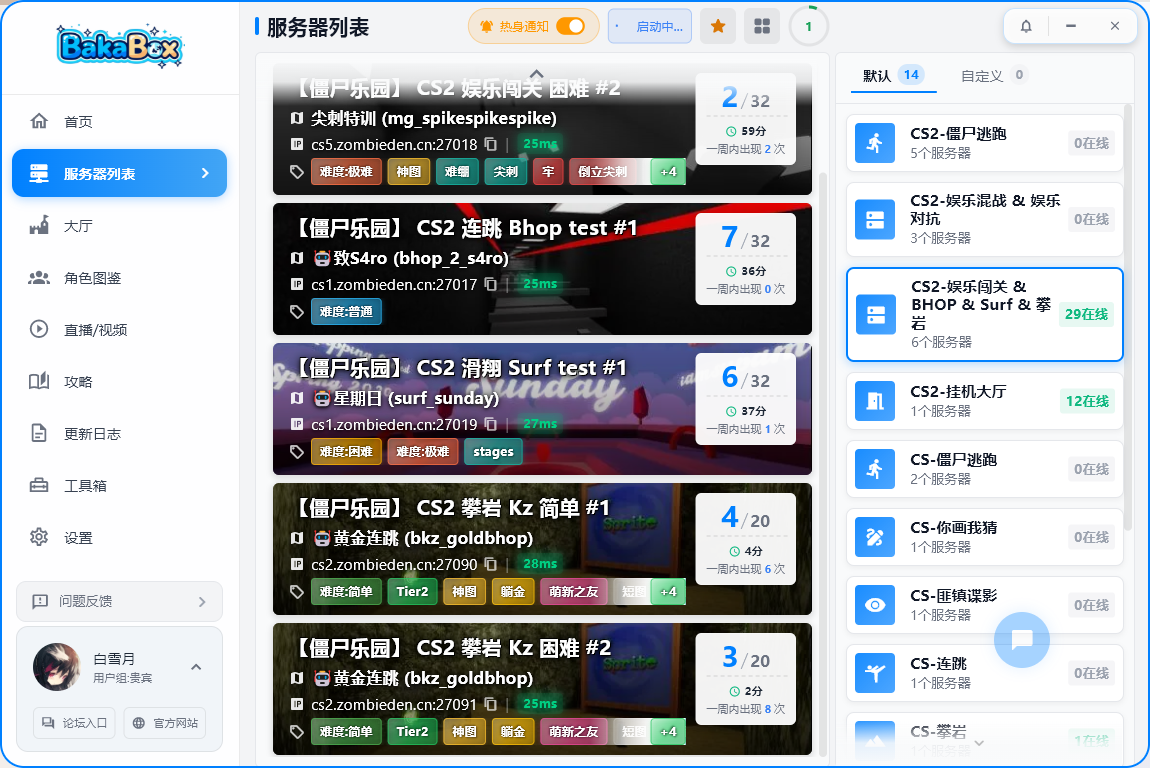Click the server list vertical scrollbar

click(x=823, y=462)
